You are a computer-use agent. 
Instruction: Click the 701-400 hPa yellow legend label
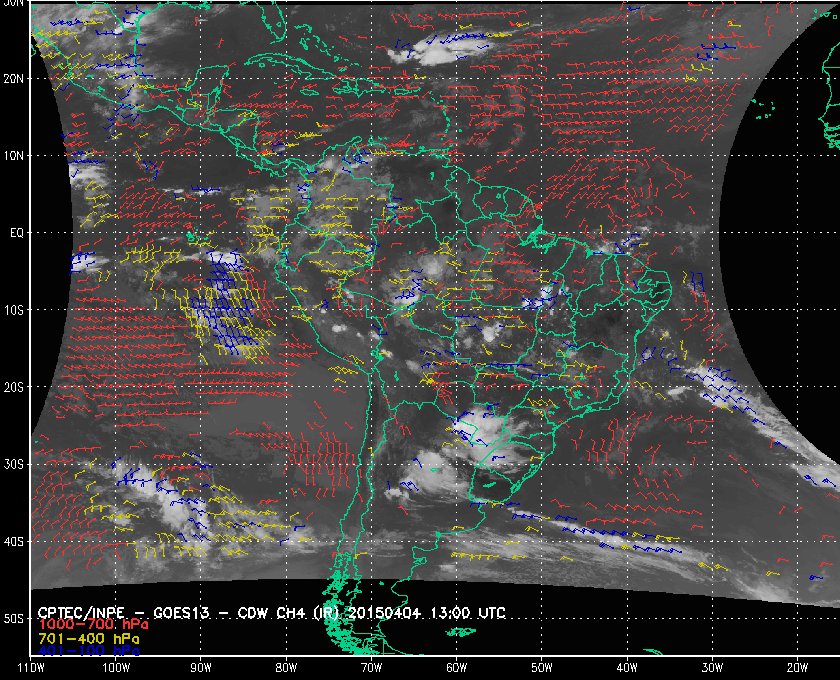[x=89, y=639]
